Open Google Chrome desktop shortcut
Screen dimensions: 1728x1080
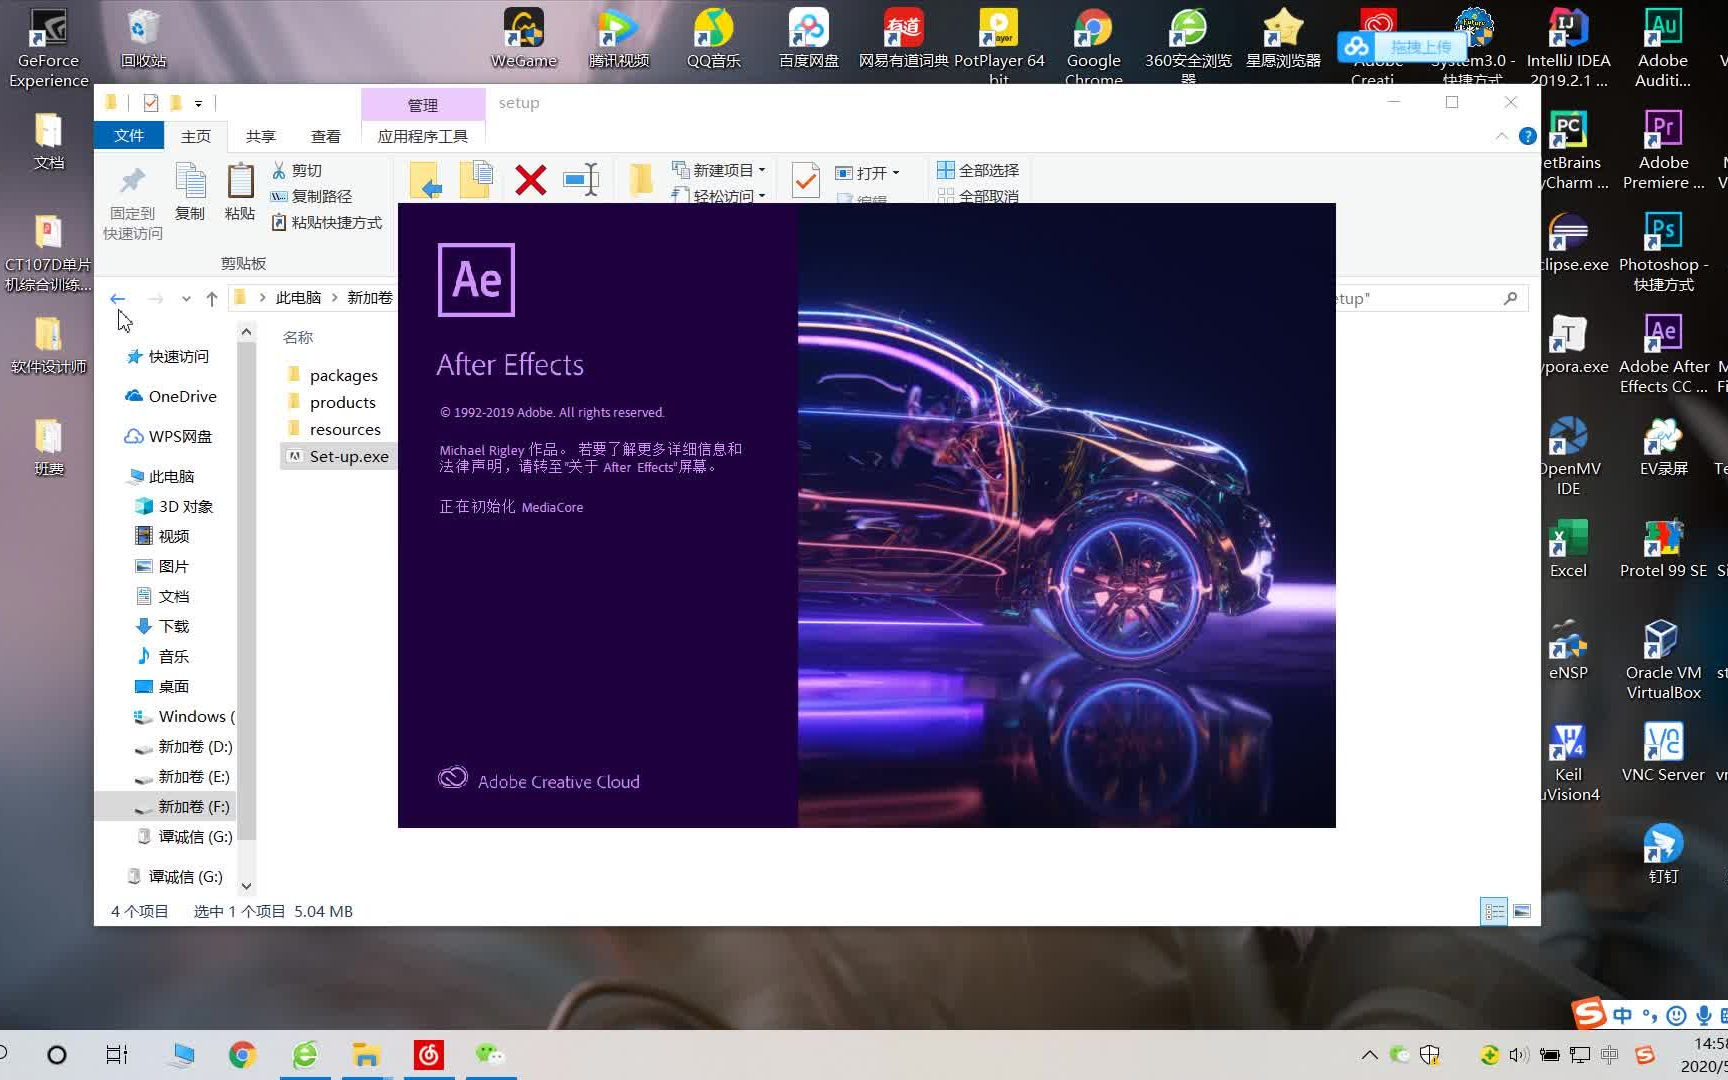click(x=1093, y=46)
